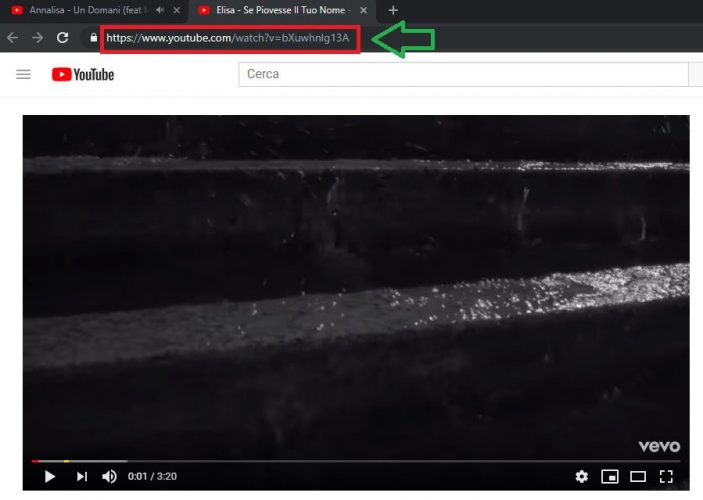Click the YouTube URL in the address bar

(228, 38)
